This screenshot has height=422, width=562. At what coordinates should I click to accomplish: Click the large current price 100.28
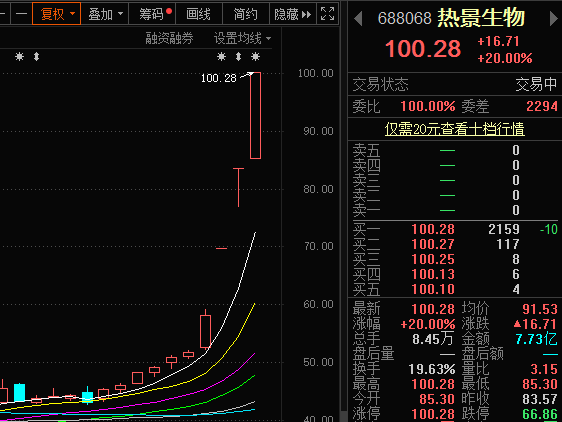(423, 49)
